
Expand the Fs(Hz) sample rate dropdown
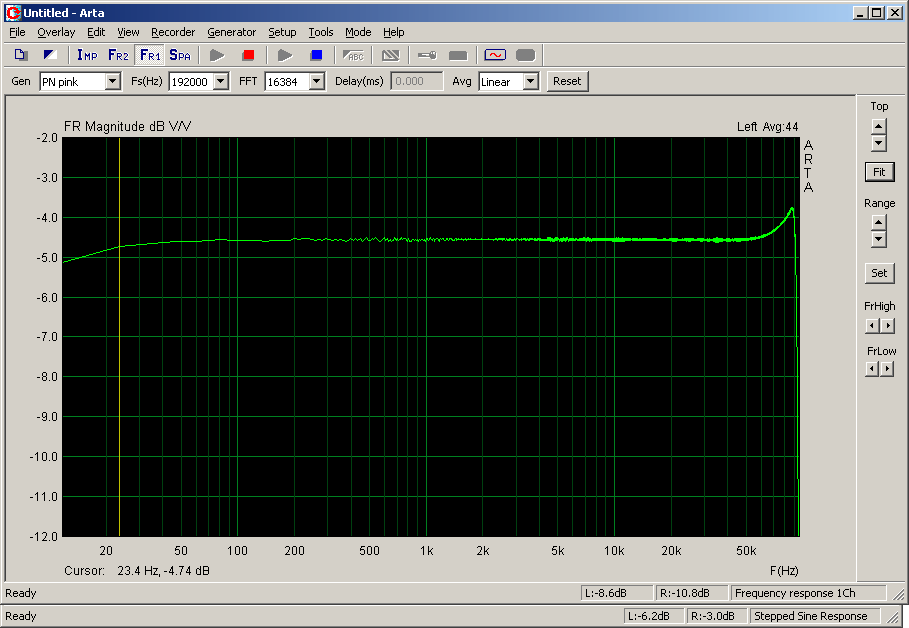[220, 82]
